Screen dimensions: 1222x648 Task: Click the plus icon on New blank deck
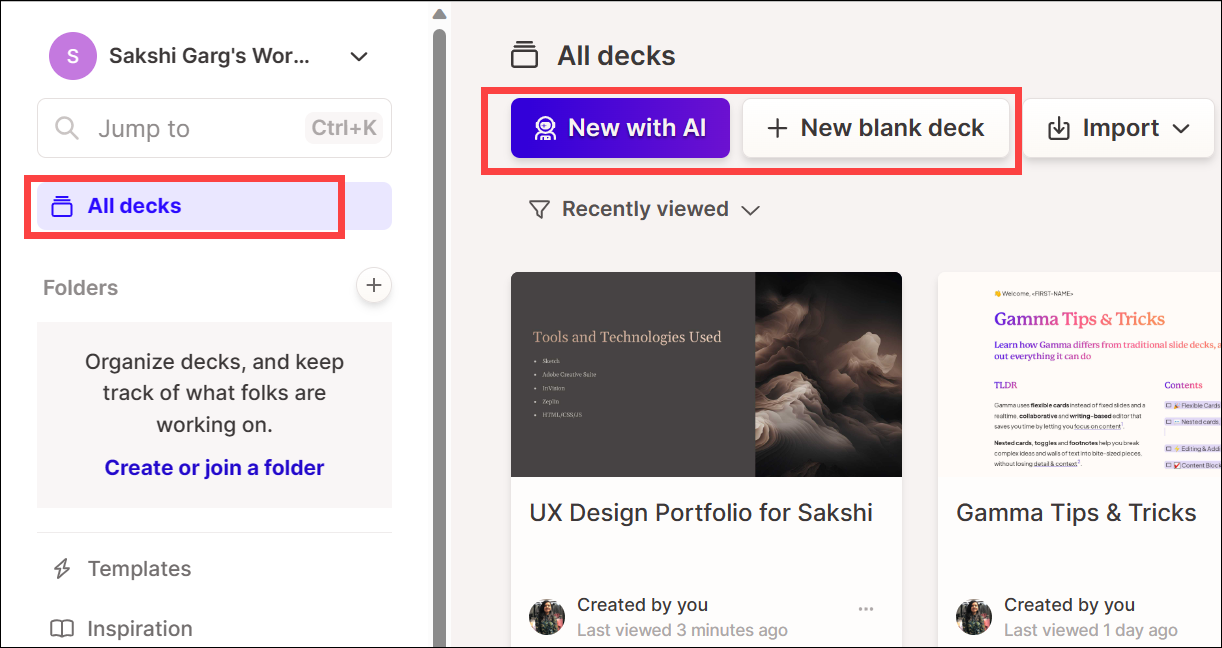point(777,128)
